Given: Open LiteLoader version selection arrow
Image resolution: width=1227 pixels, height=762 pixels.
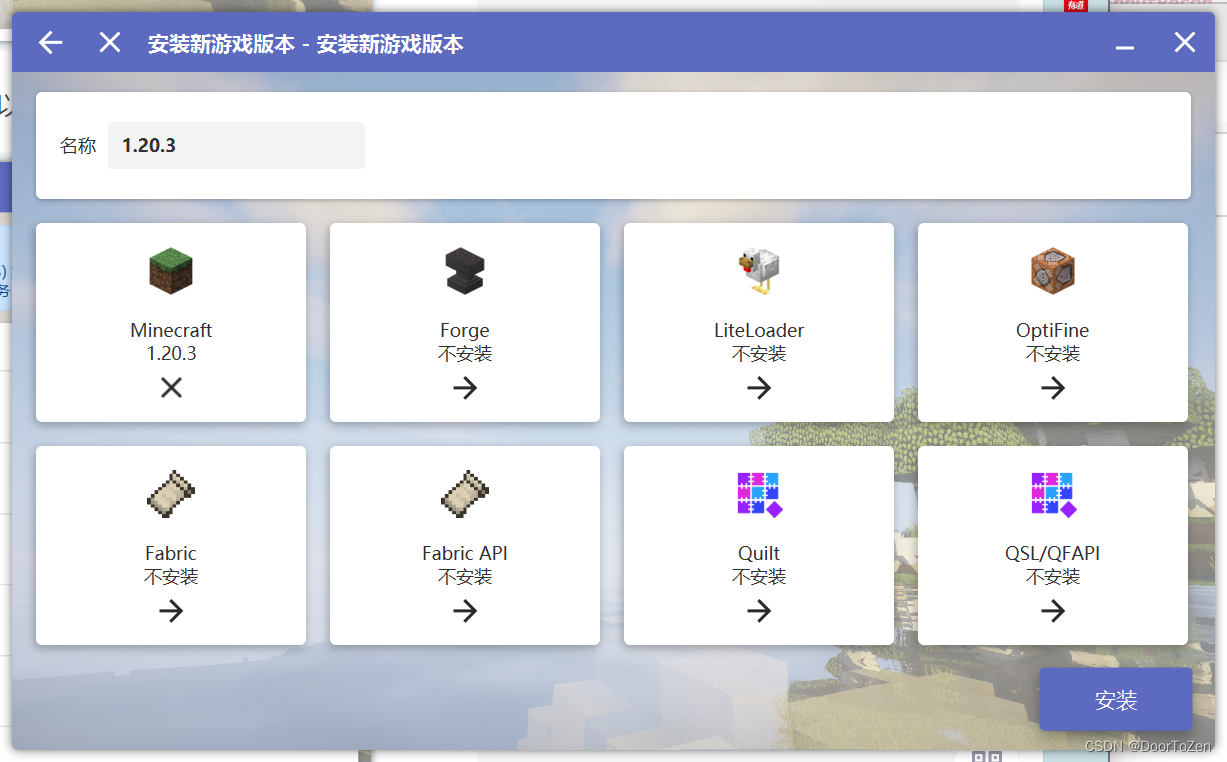Looking at the screenshot, I should [759, 388].
